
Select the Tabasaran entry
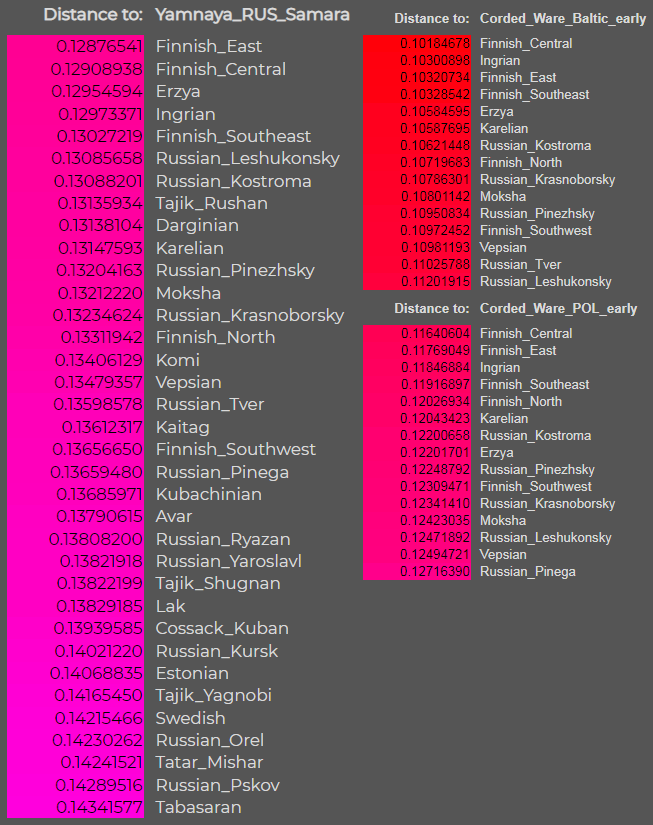pyautogui.click(x=198, y=808)
